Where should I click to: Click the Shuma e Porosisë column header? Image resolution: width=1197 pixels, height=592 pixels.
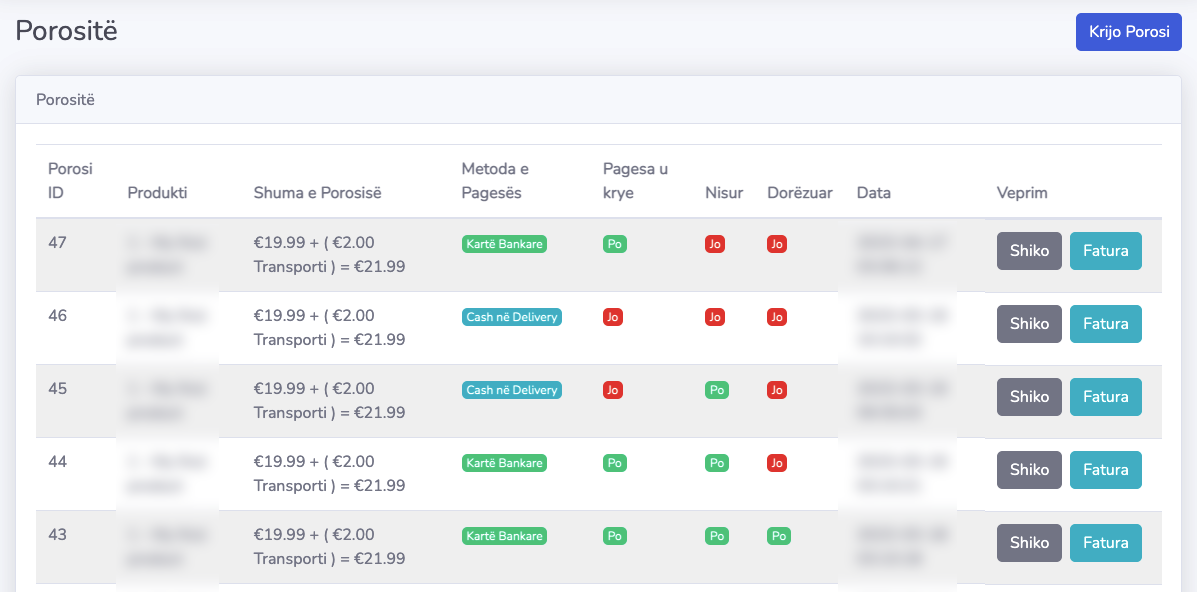317,193
